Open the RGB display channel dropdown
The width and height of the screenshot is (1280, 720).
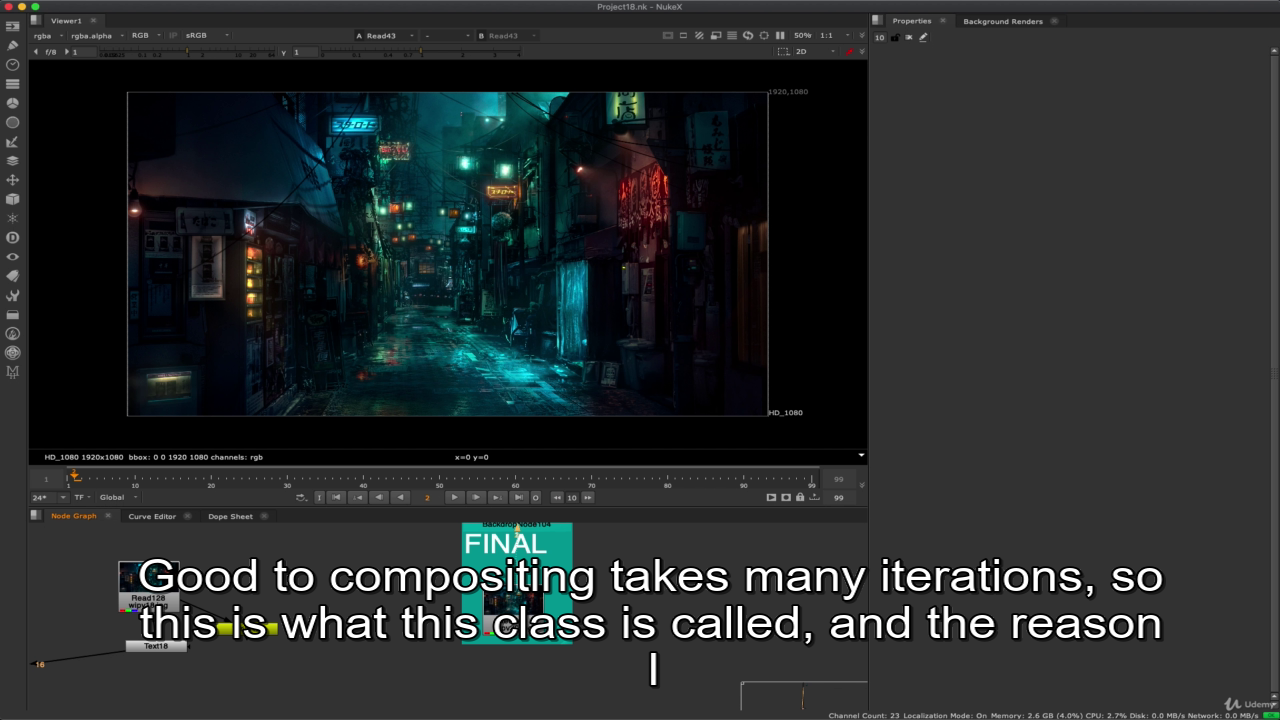click(x=146, y=35)
